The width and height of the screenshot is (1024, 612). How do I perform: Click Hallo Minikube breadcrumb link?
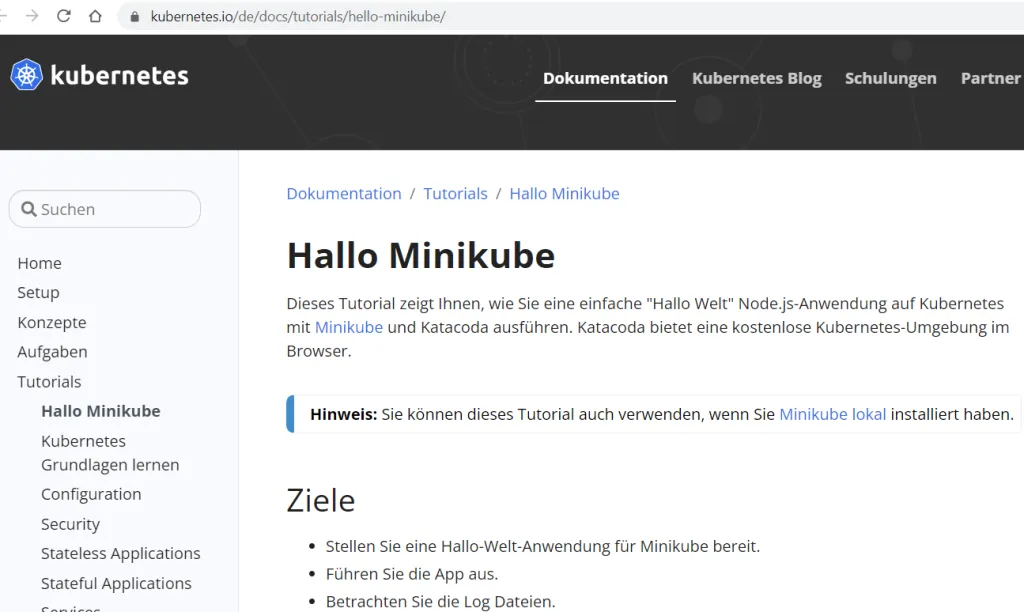pyautogui.click(x=564, y=194)
